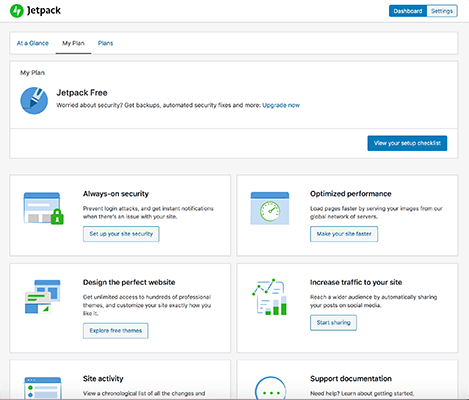The height and width of the screenshot is (400, 469).
Task: Click the Site activity illustration
Action: click(x=42, y=388)
